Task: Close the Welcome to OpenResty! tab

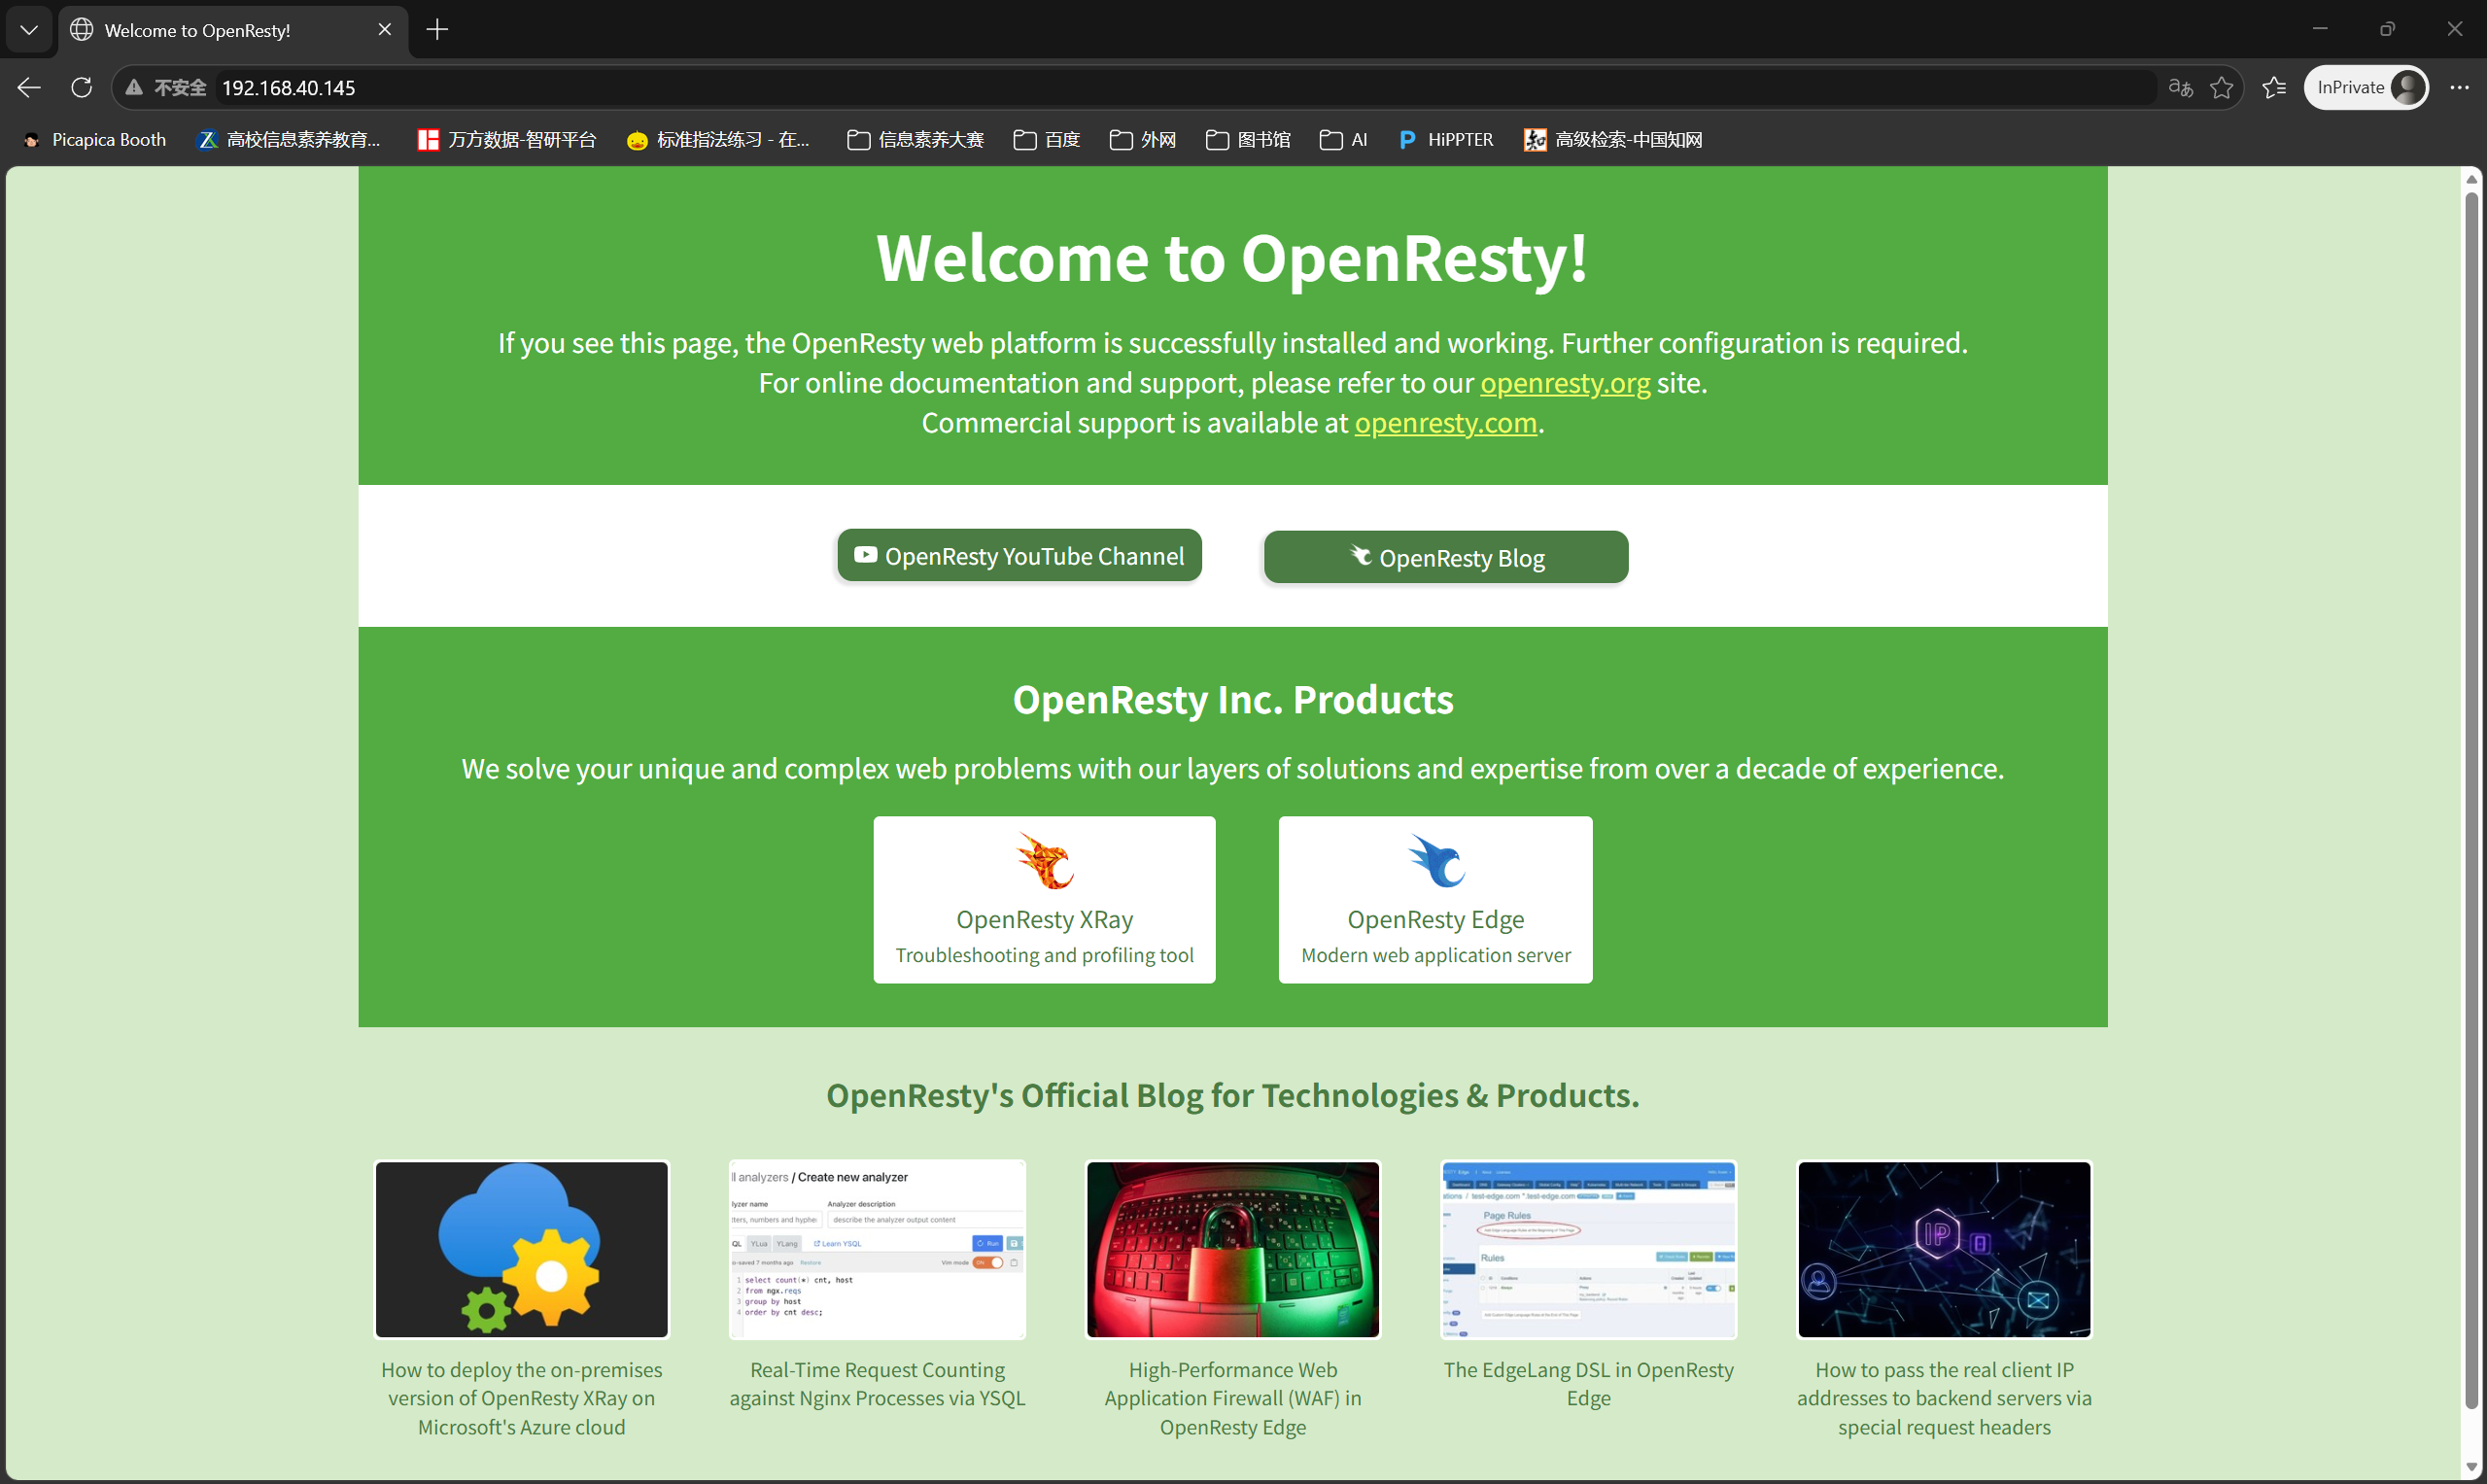Action: click(x=385, y=30)
